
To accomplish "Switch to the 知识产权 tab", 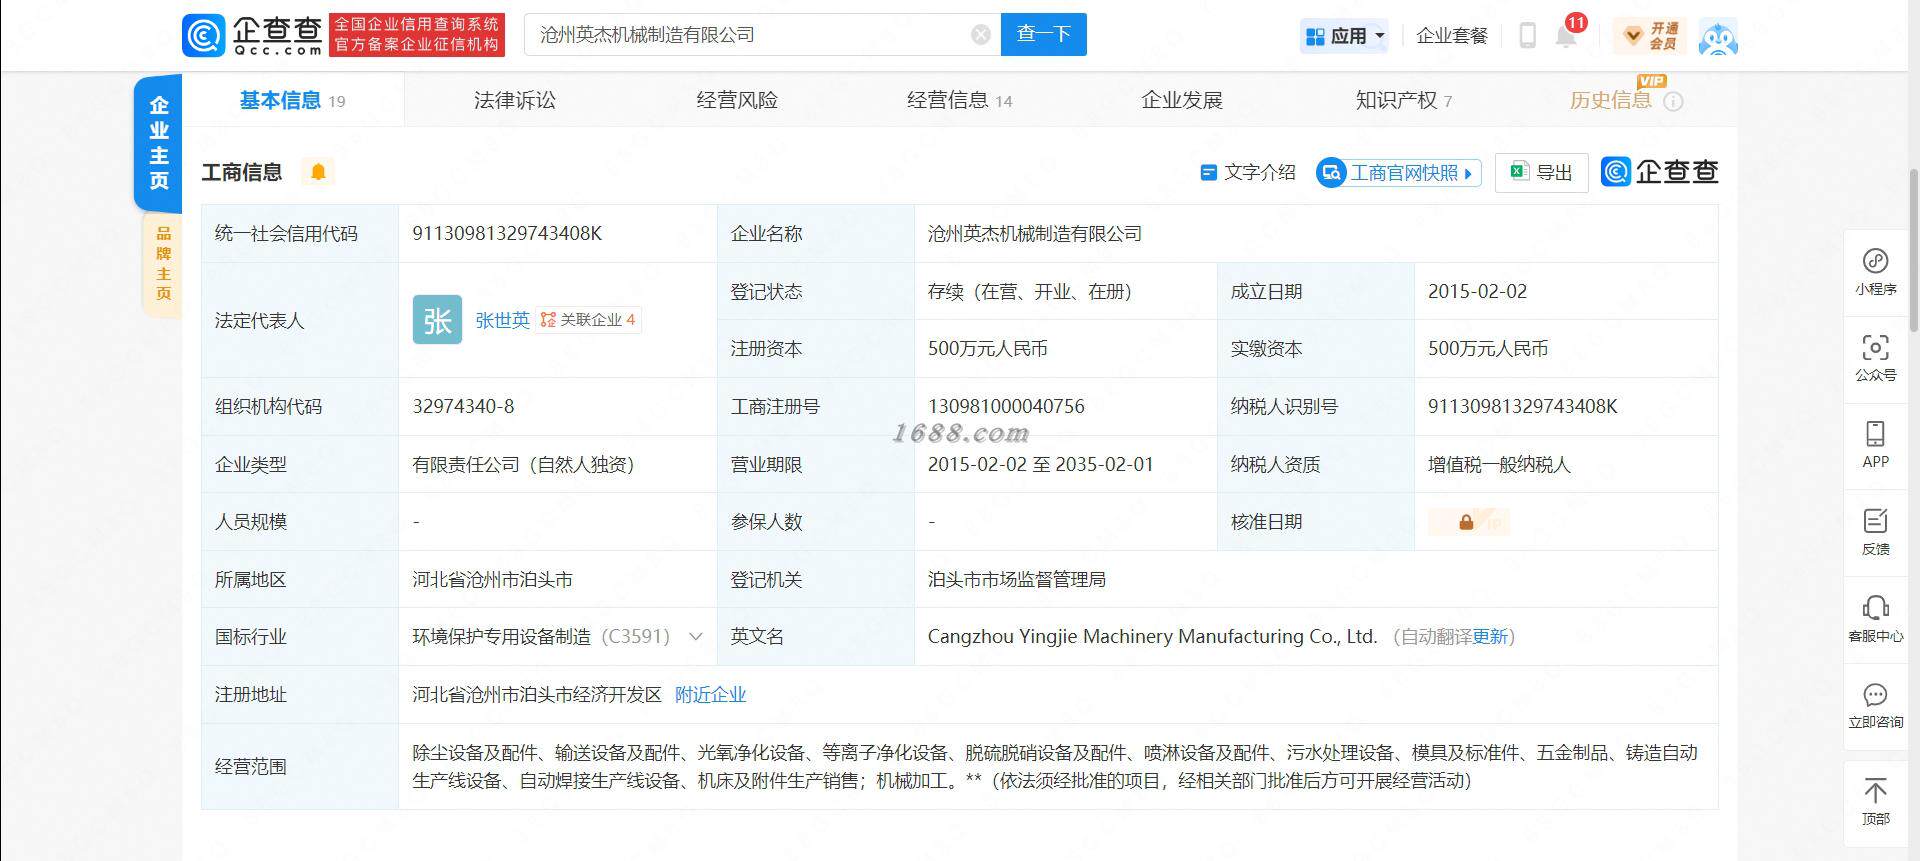I will tap(1403, 100).
